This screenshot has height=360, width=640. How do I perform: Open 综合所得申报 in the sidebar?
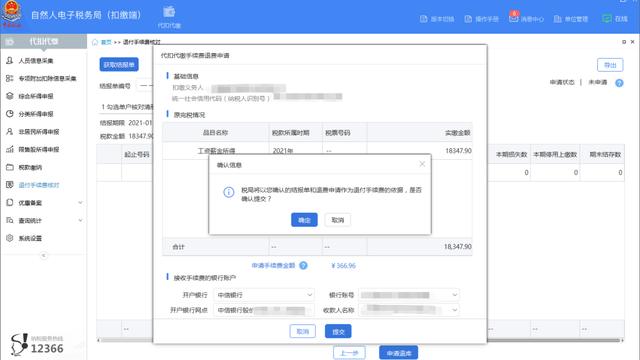tap(36, 96)
